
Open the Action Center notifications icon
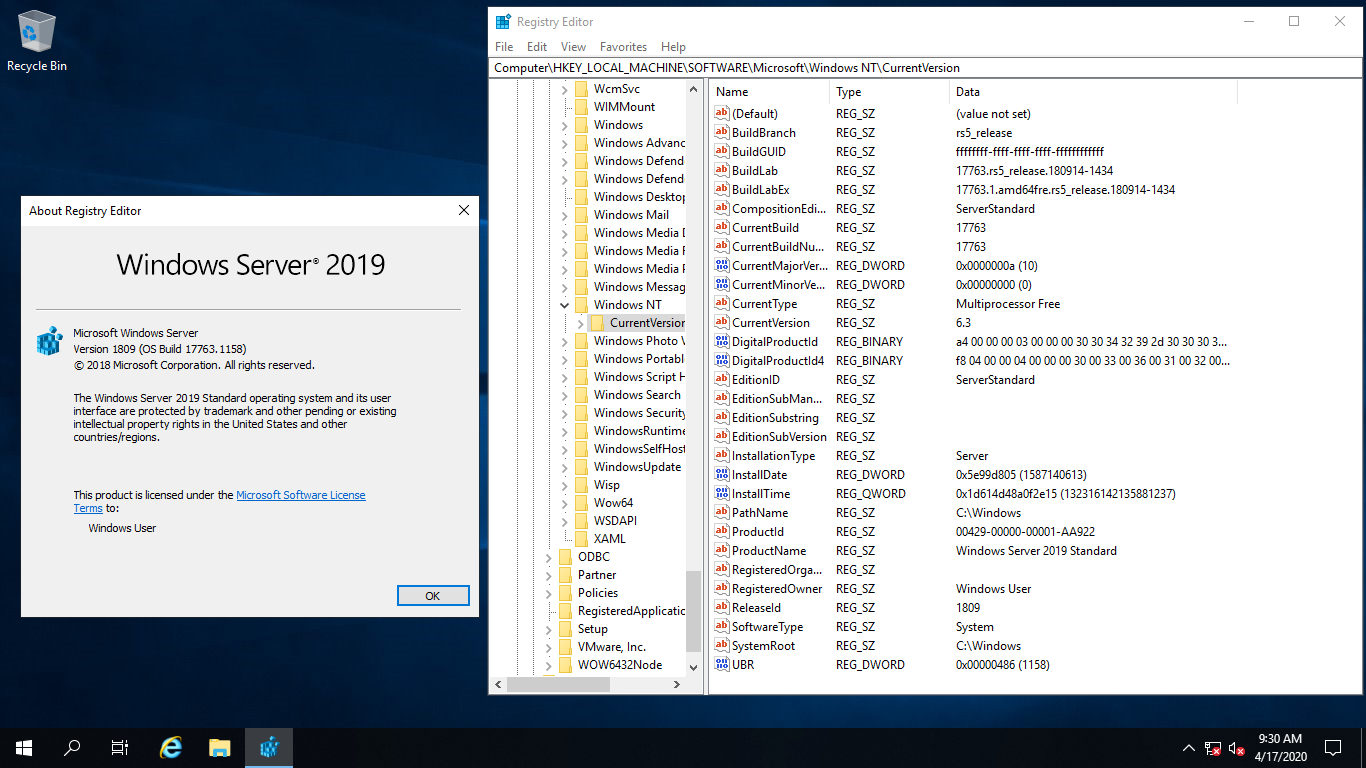(x=1333, y=747)
